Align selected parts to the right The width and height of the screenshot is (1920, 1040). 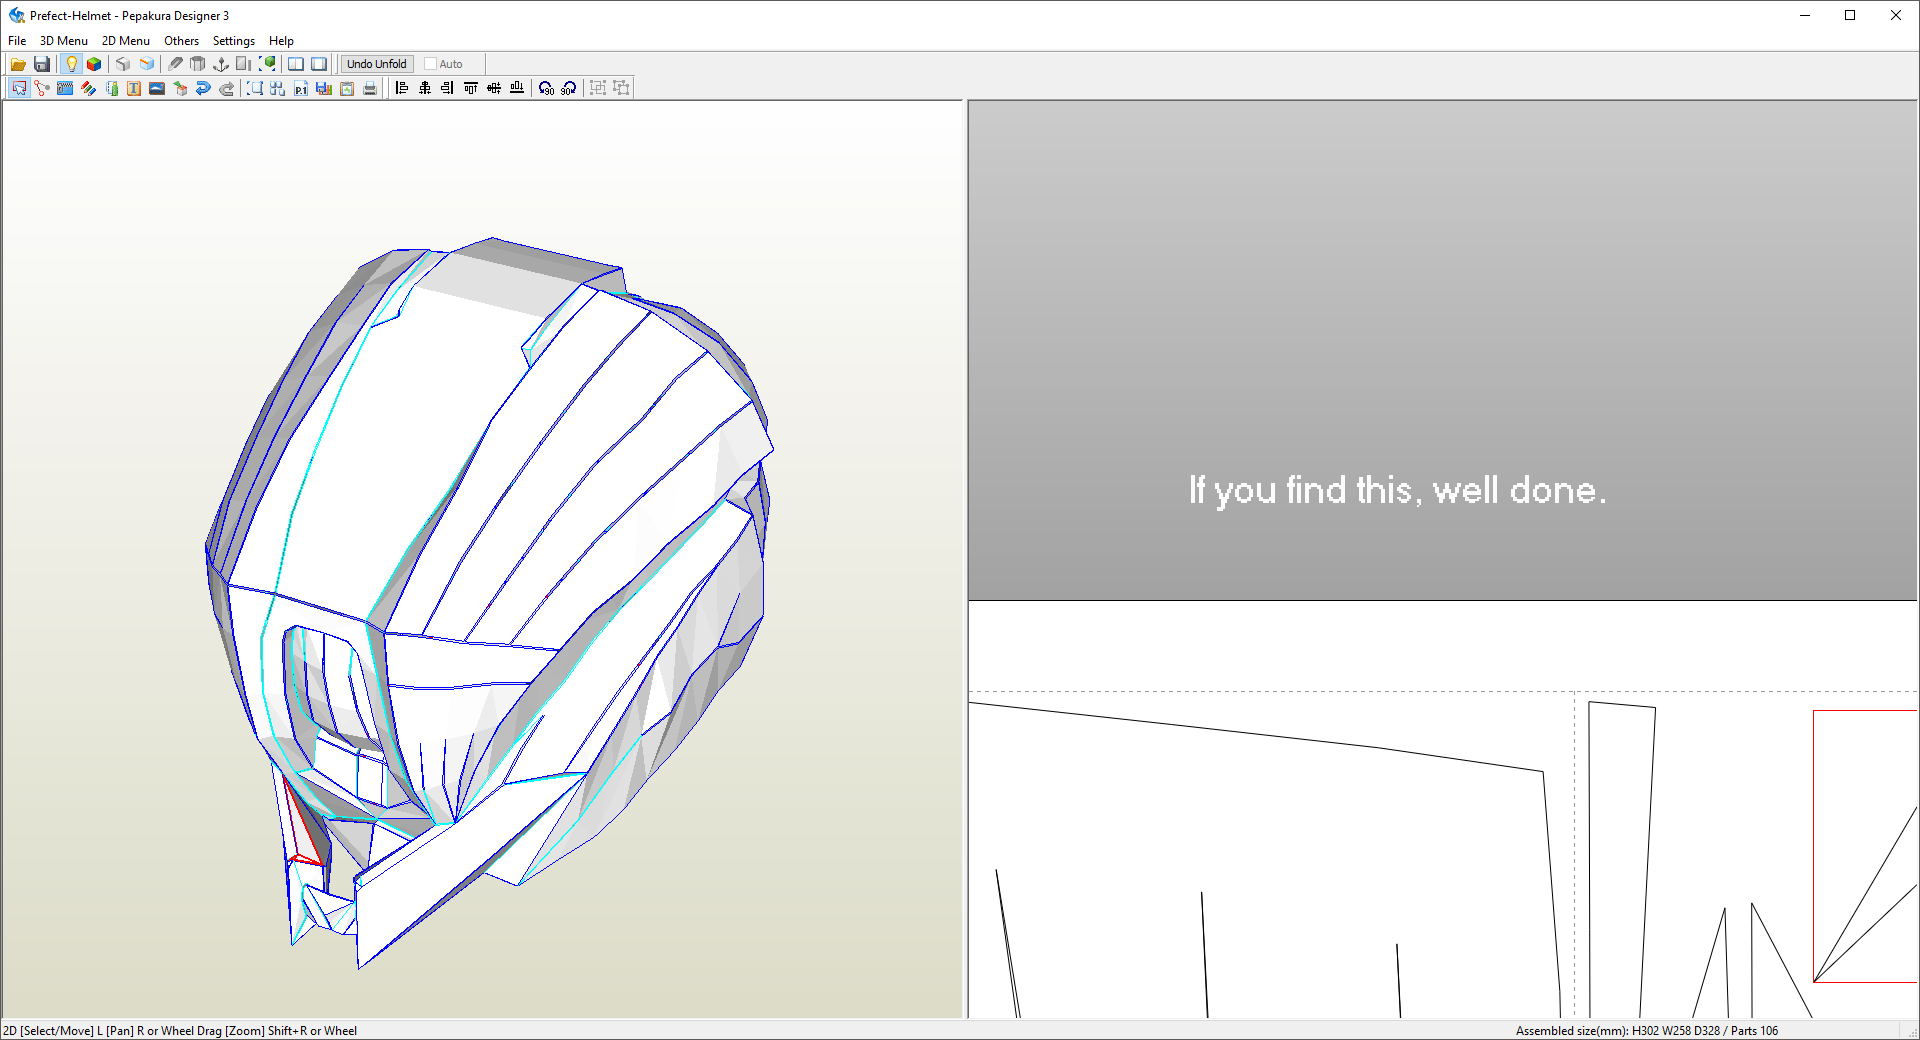click(448, 88)
